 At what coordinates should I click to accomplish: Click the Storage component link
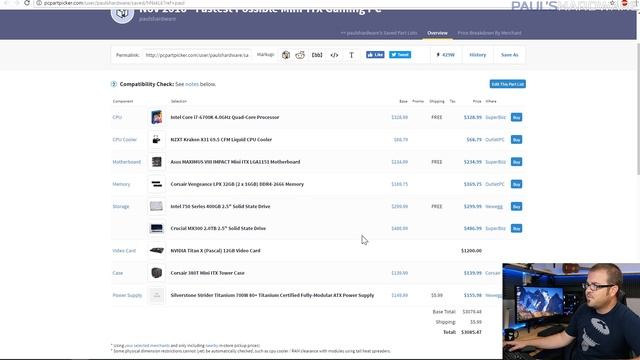pos(121,207)
